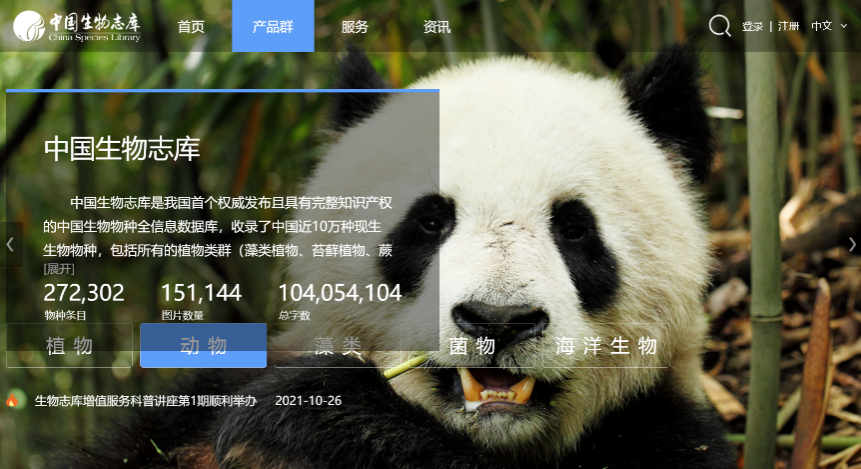Expand description with [展开] link
This screenshot has width=861, height=469.
(59, 269)
